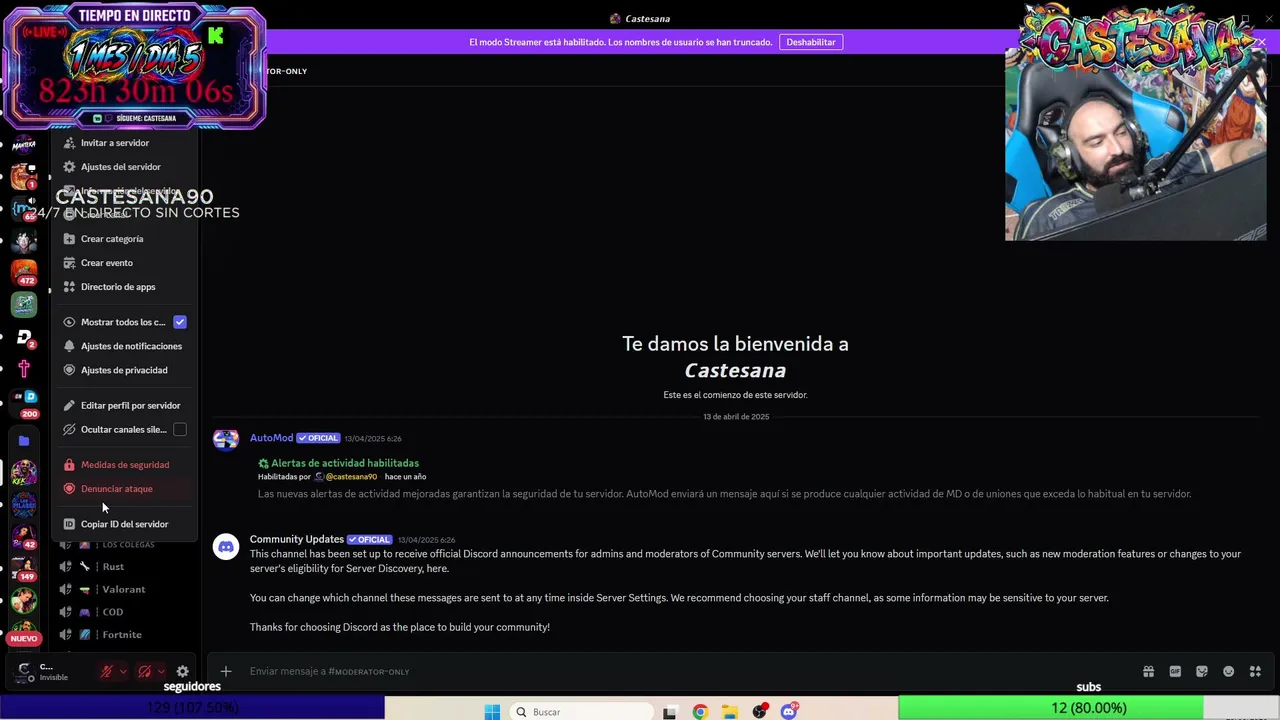1280x720 pixels.
Task: Open Medidas de seguridad menu entry
Action: pos(125,465)
